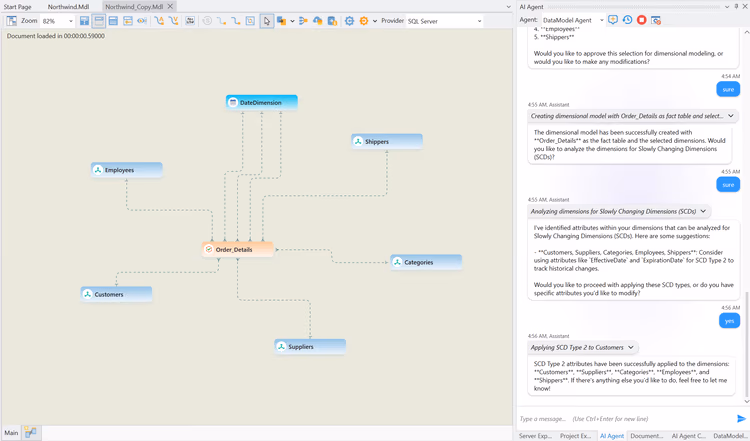This screenshot has height=441, width=750.
Task: Switch to the Northwind.Mdl tab
Action: [68, 7]
